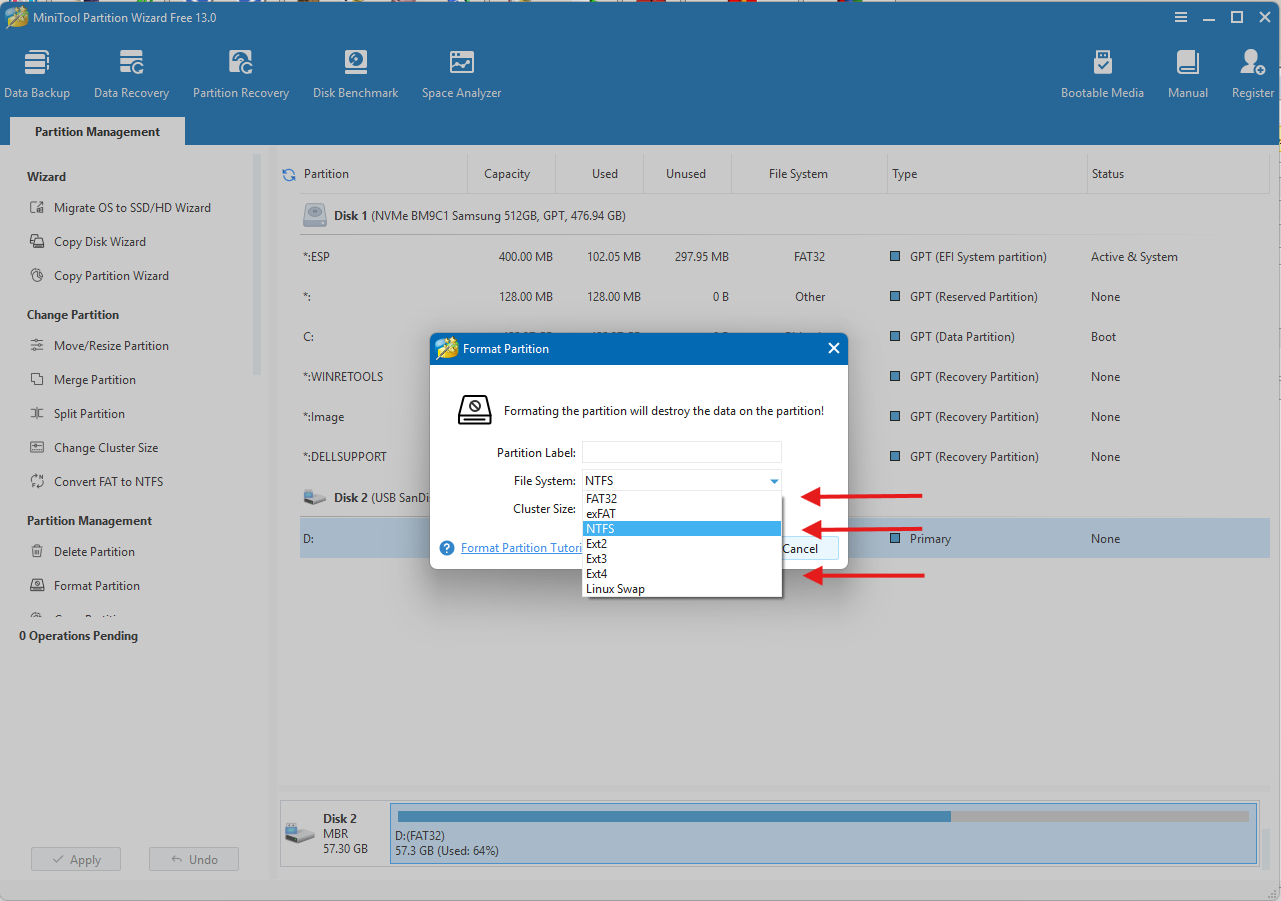Open Partition Recovery tool
This screenshot has height=901, width=1281.
[x=240, y=74]
